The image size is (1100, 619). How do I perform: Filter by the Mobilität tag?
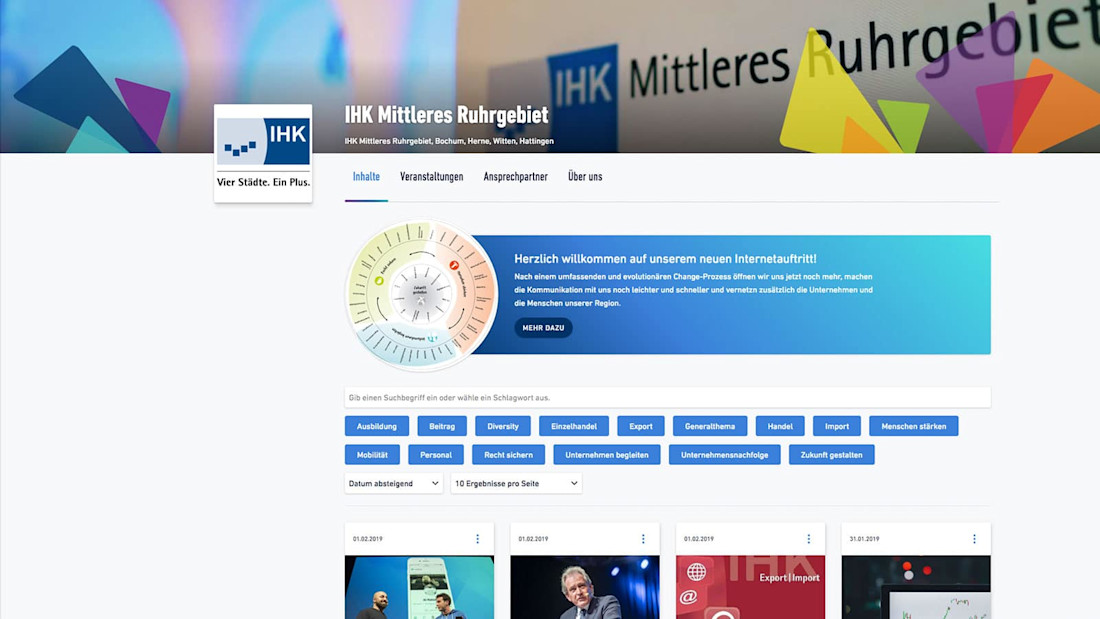coord(372,455)
